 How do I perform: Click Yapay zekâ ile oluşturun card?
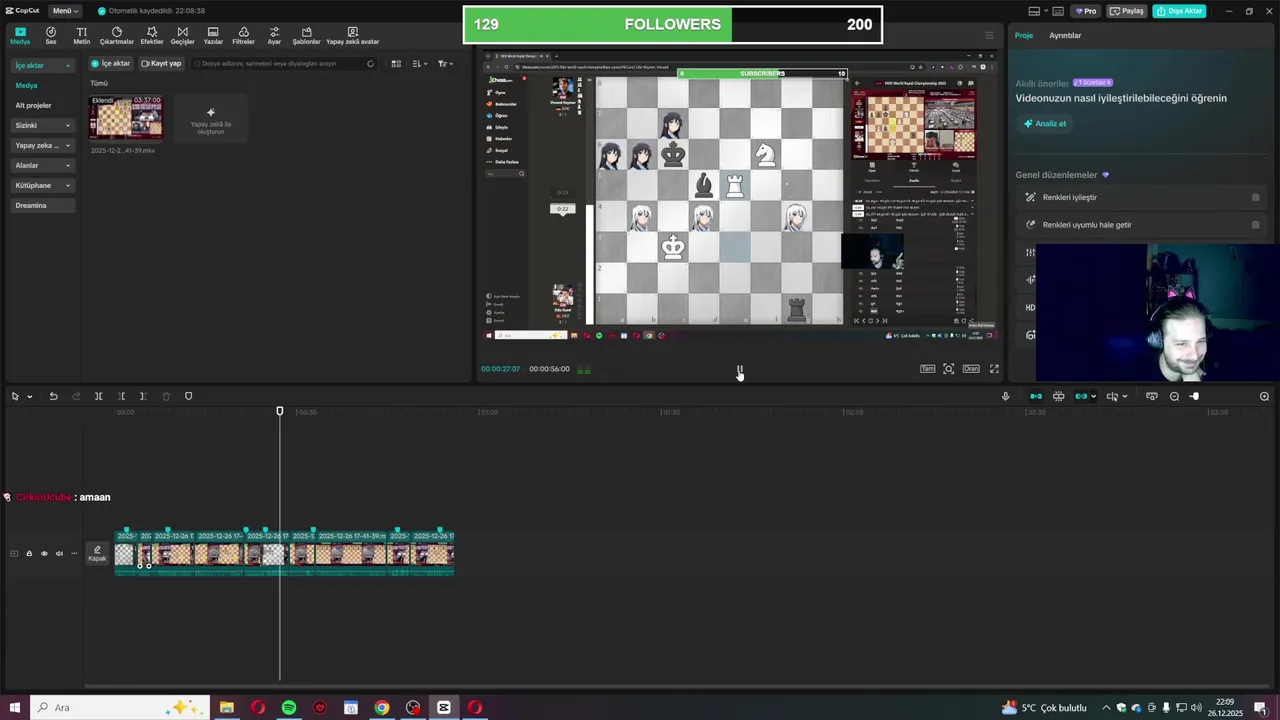tap(210, 120)
